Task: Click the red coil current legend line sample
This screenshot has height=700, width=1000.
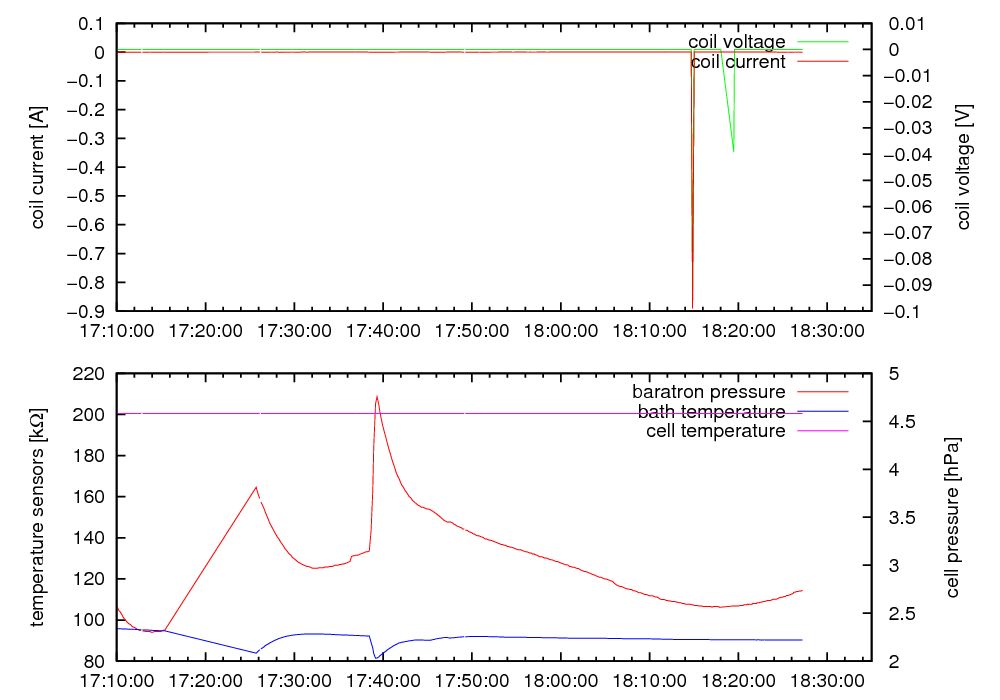Action: (x=821, y=62)
